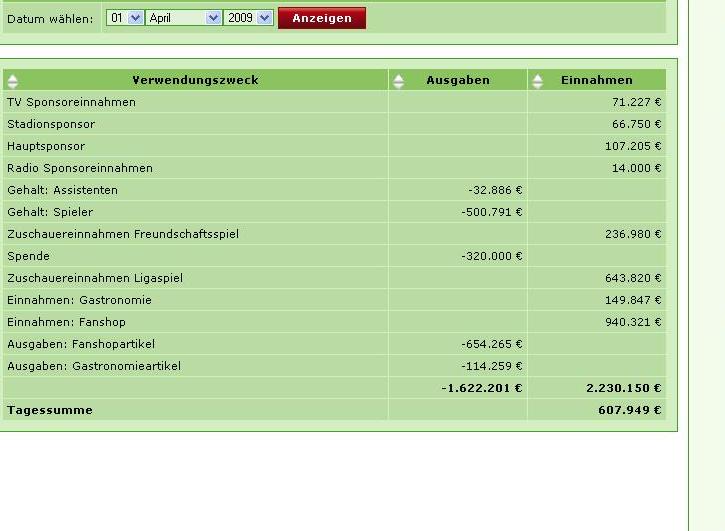Image resolution: width=725 pixels, height=531 pixels.
Task: Expand the month dropdown showing April
Action: tap(184, 18)
